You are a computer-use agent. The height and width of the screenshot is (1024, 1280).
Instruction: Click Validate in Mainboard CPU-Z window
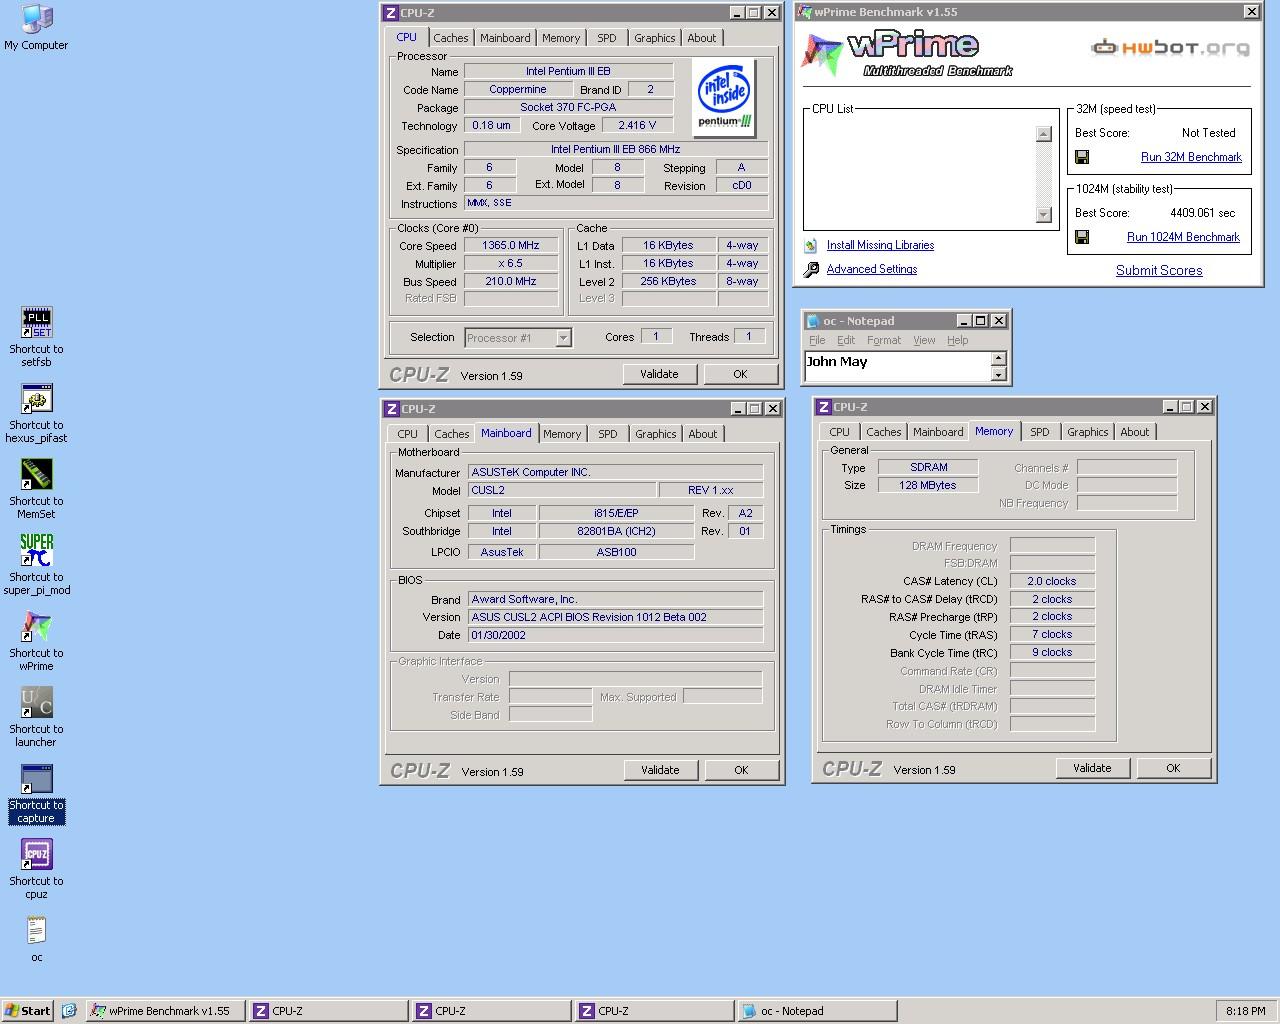pyautogui.click(x=660, y=770)
